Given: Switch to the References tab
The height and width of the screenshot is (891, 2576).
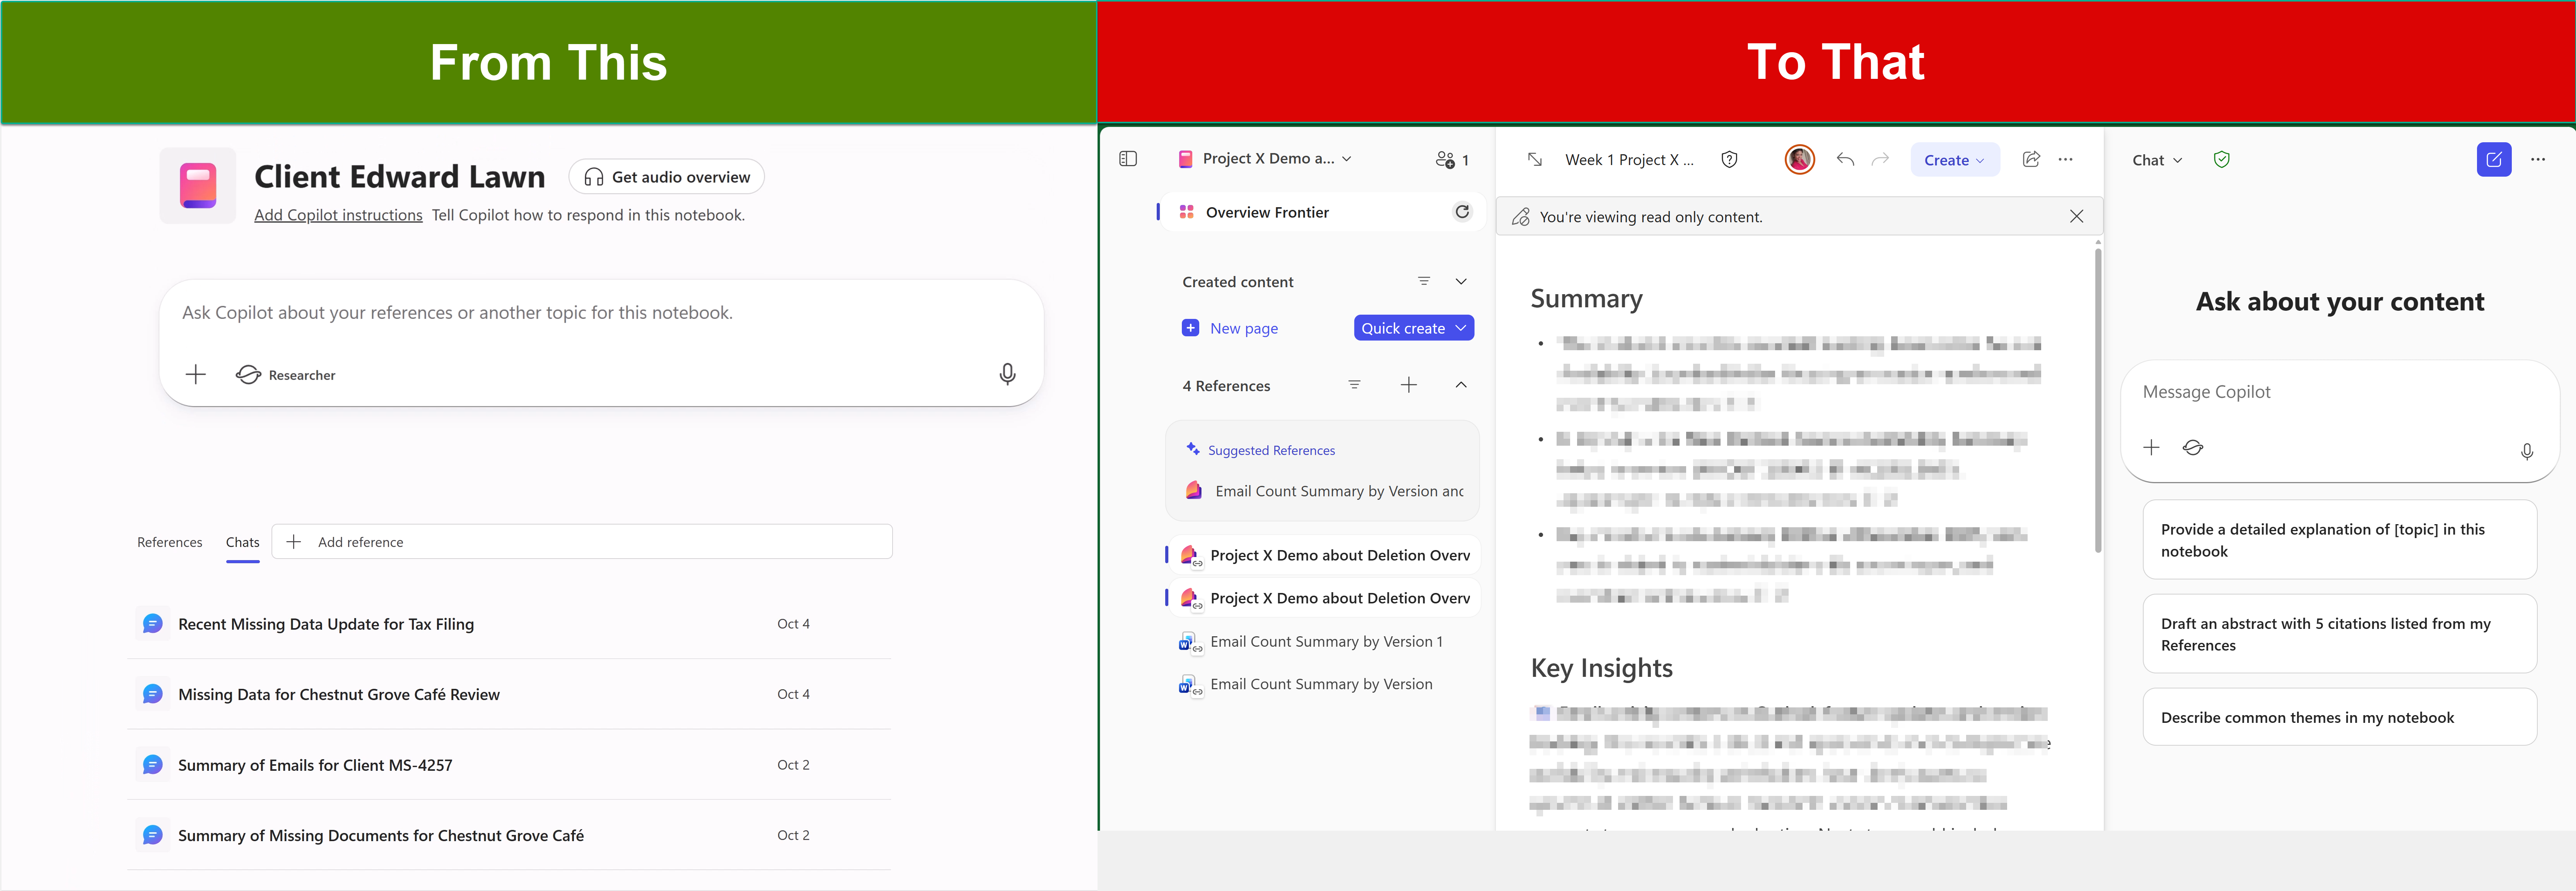Looking at the screenshot, I should coord(170,542).
